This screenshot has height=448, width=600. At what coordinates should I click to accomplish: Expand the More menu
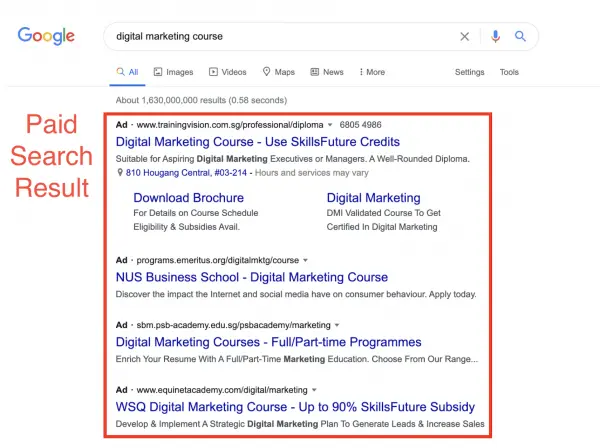click(x=372, y=72)
